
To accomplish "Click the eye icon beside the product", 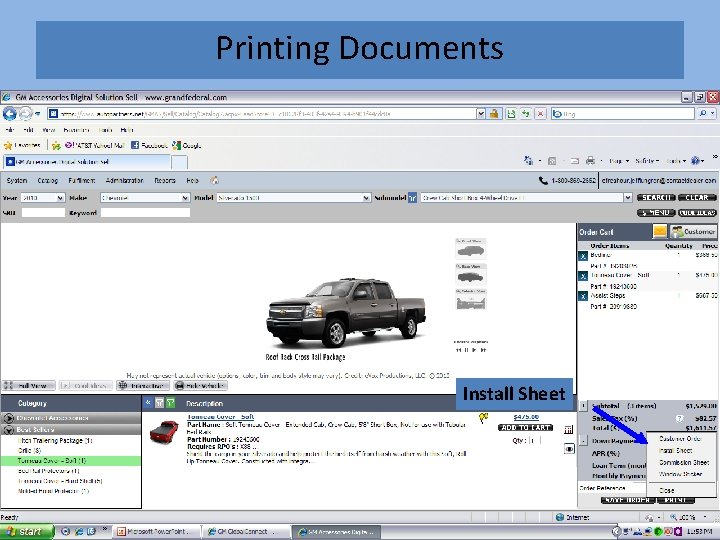I will tap(568, 449).
